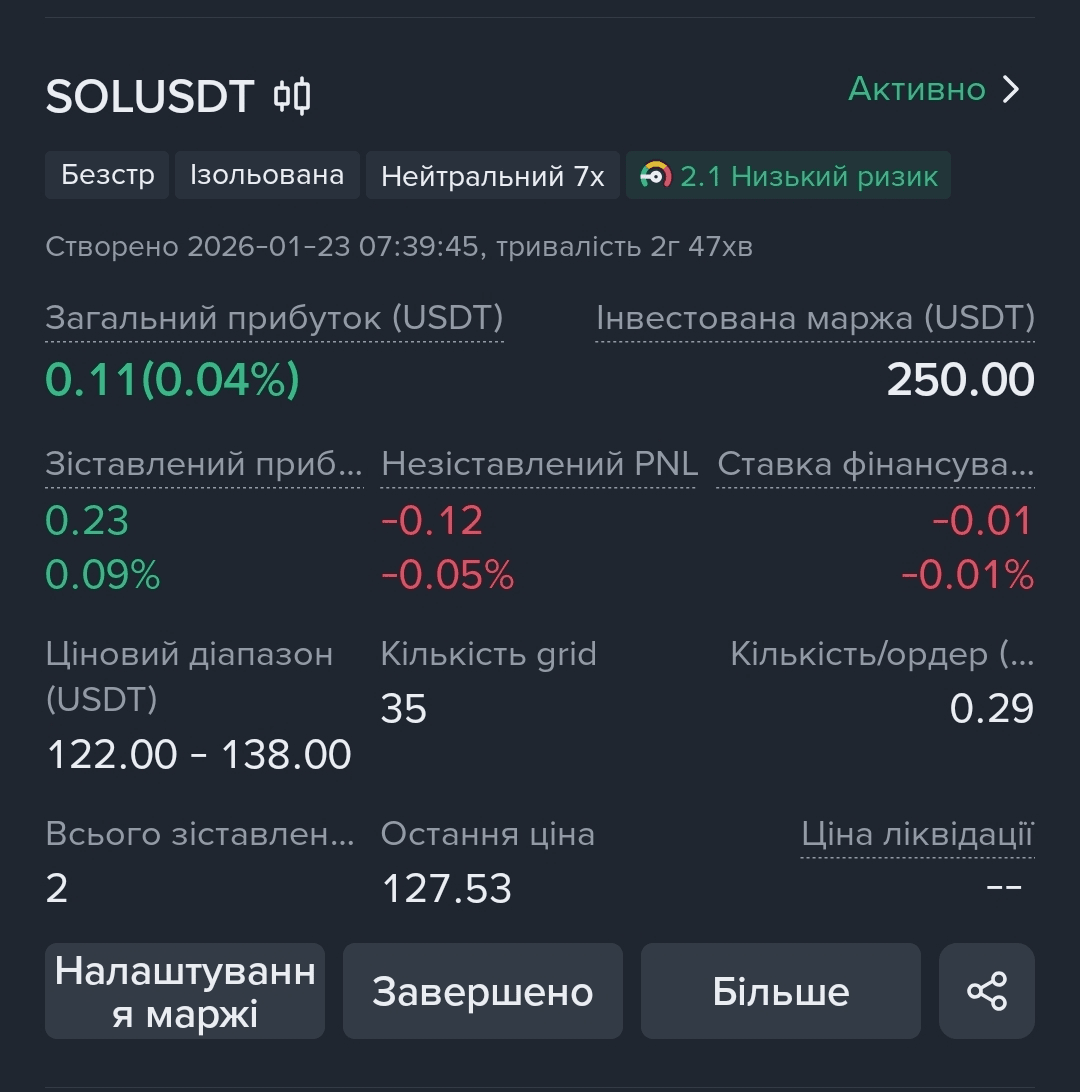Open Налаштування маржі settings

[185, 991]
